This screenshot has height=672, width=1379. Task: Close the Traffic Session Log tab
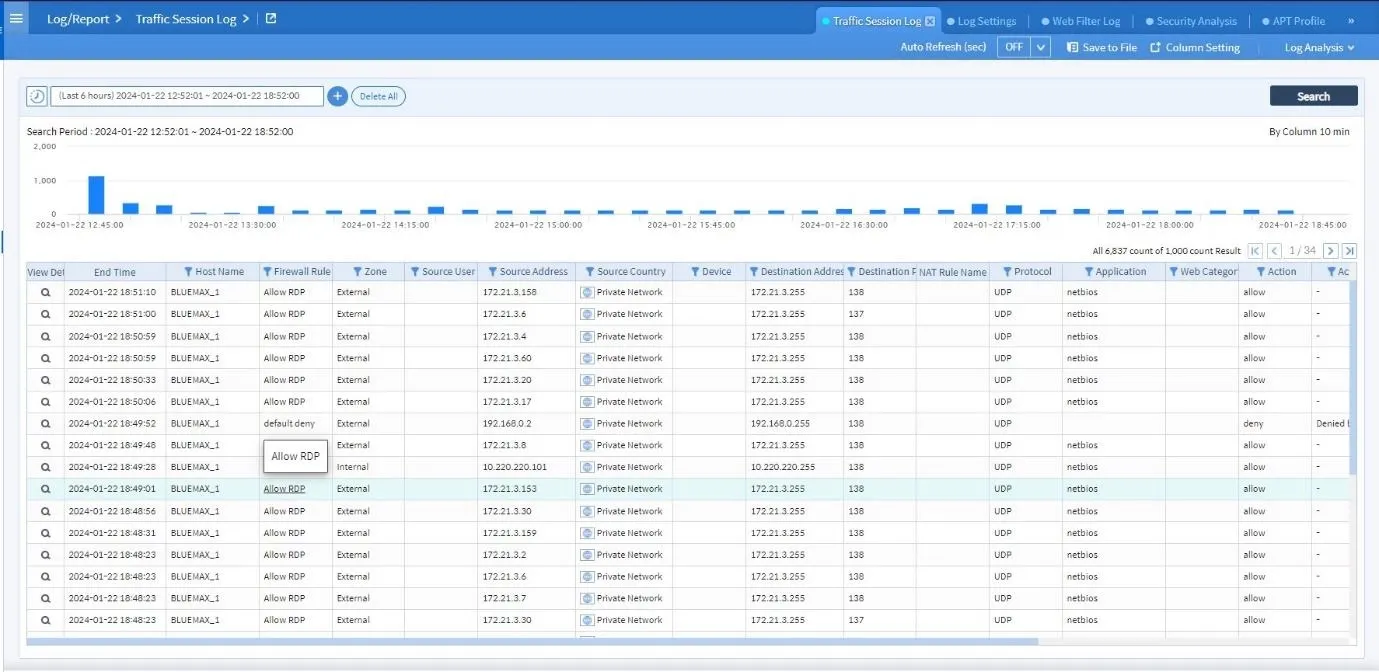click(932, 19)
